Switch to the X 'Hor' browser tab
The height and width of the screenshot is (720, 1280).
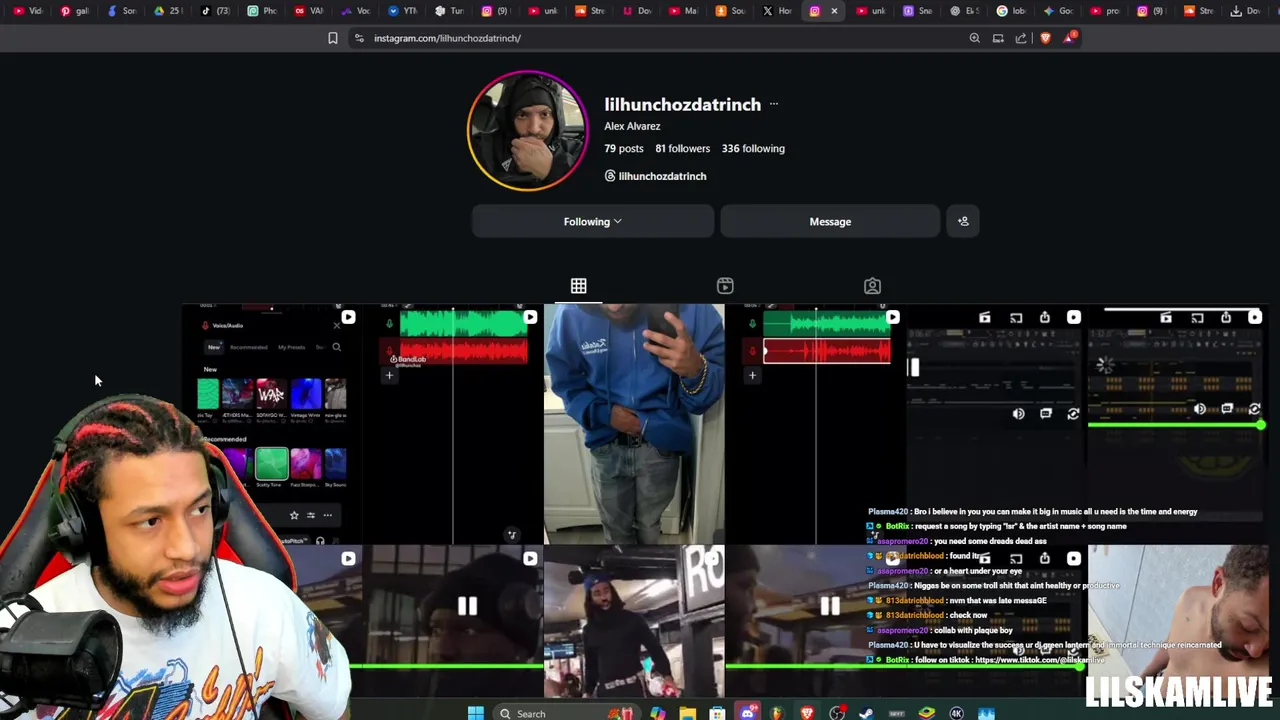777,11
